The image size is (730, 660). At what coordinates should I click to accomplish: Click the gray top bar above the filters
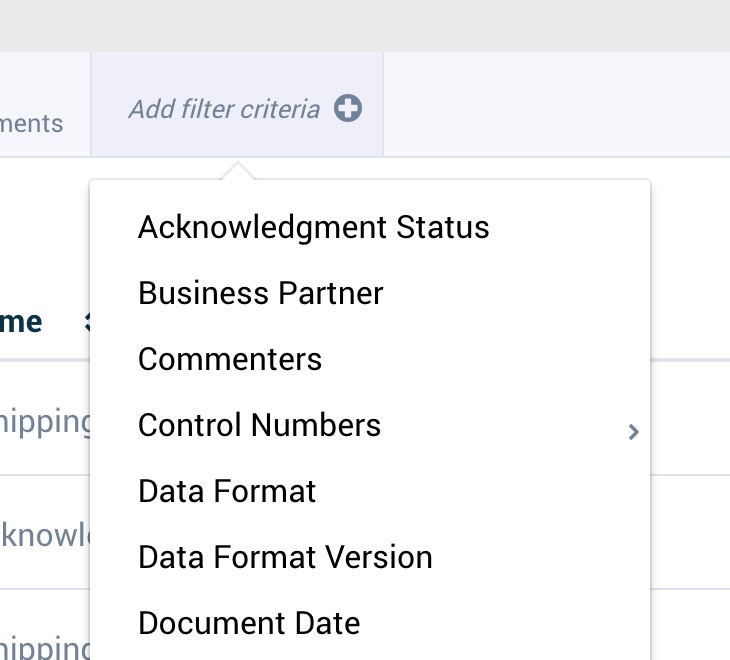click(x=365, y=26)
